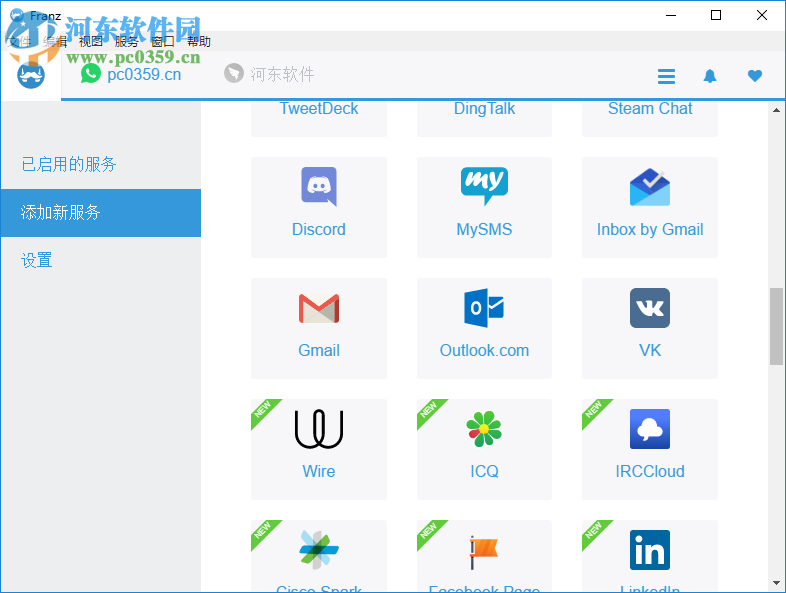Open the hamburger menu icon in the tab bar
Viewport: 786px width, 593px height.
[666, 76]
